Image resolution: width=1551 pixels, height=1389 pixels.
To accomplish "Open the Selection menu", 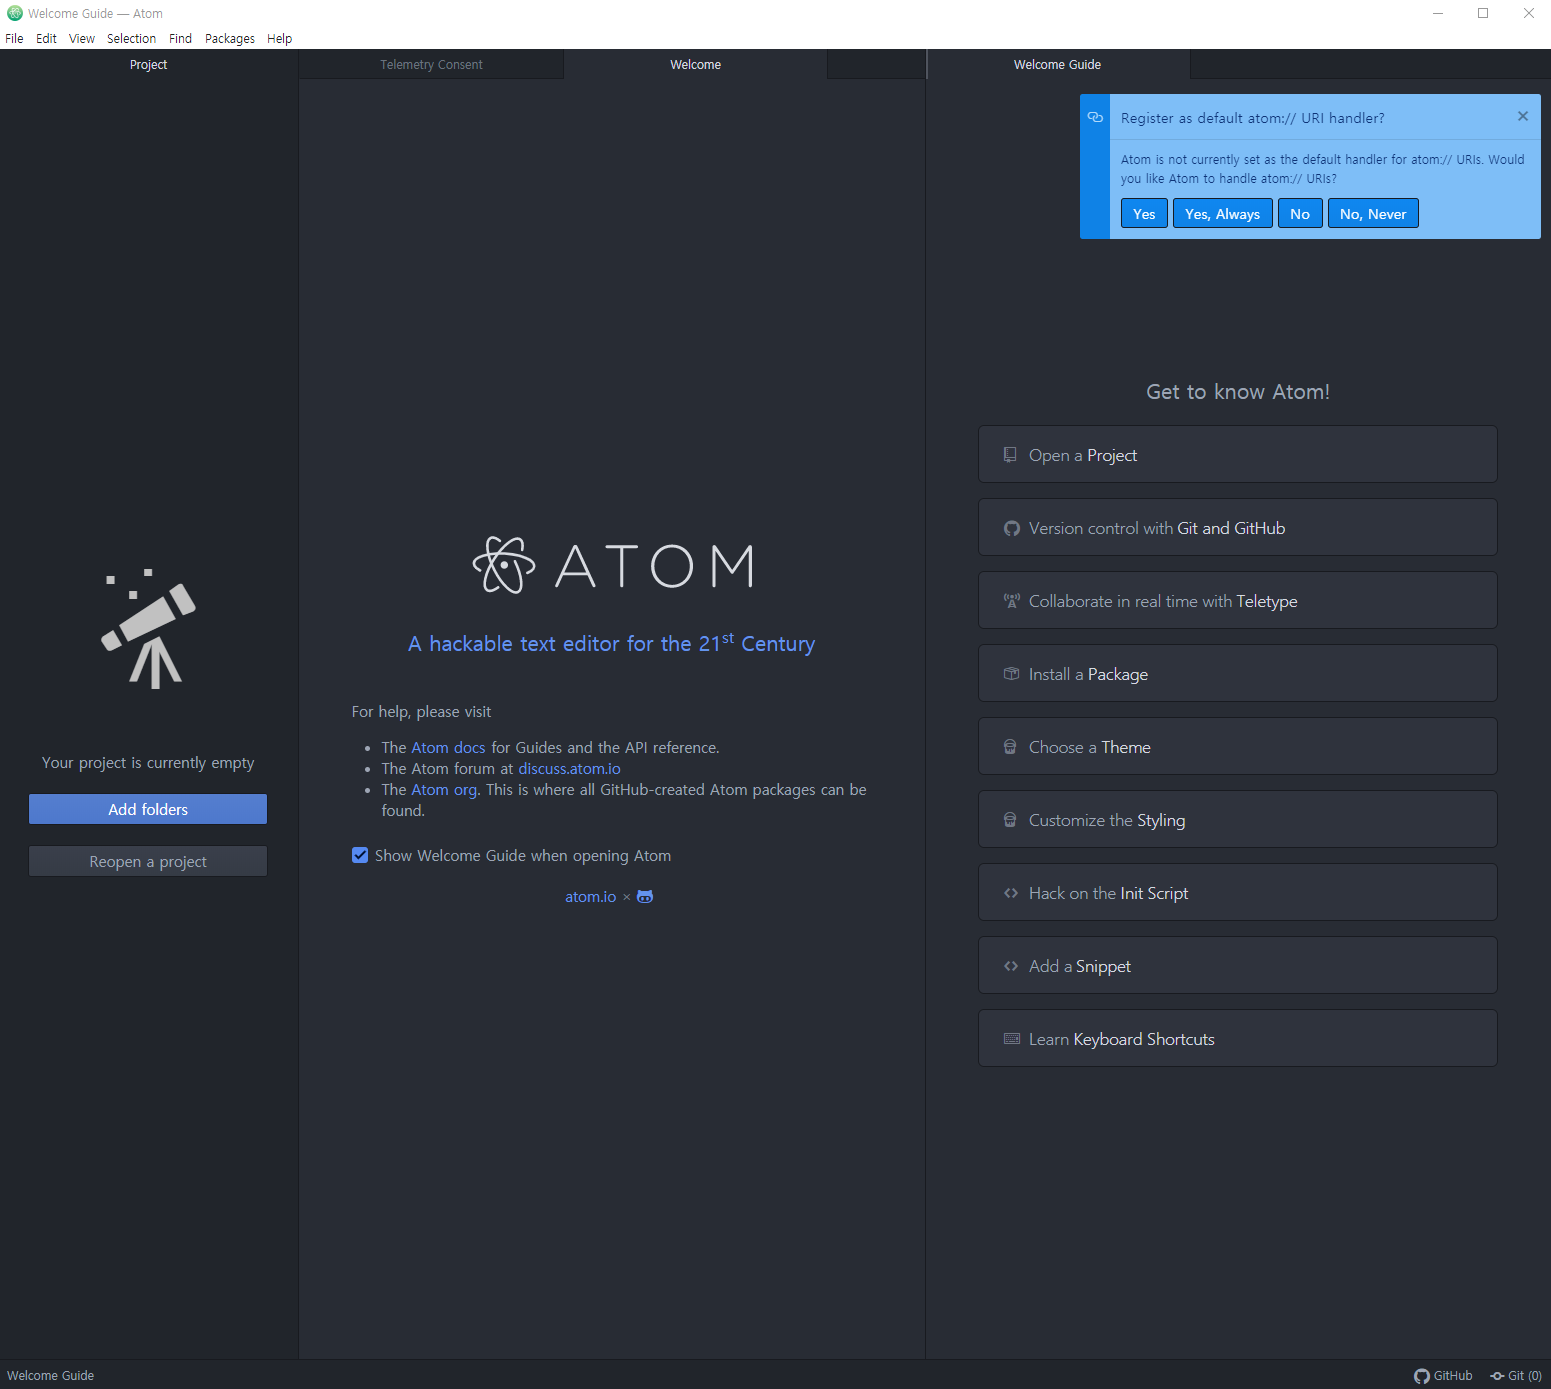I will click(x=131, y=39).
